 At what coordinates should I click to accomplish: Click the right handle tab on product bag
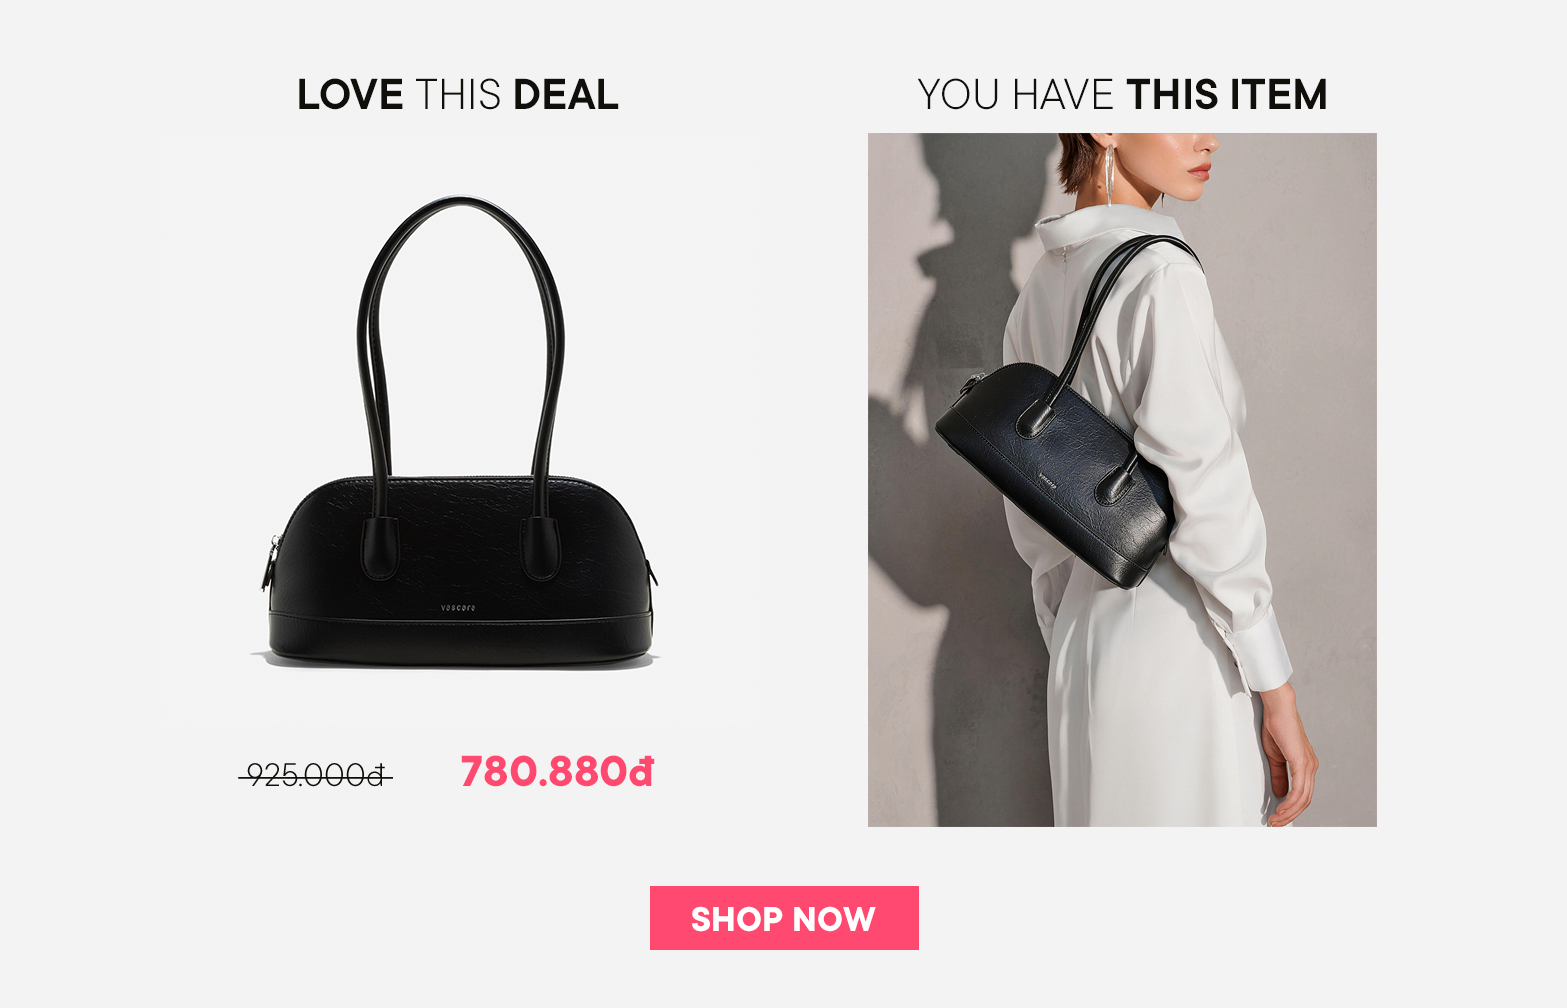point(540,549)
